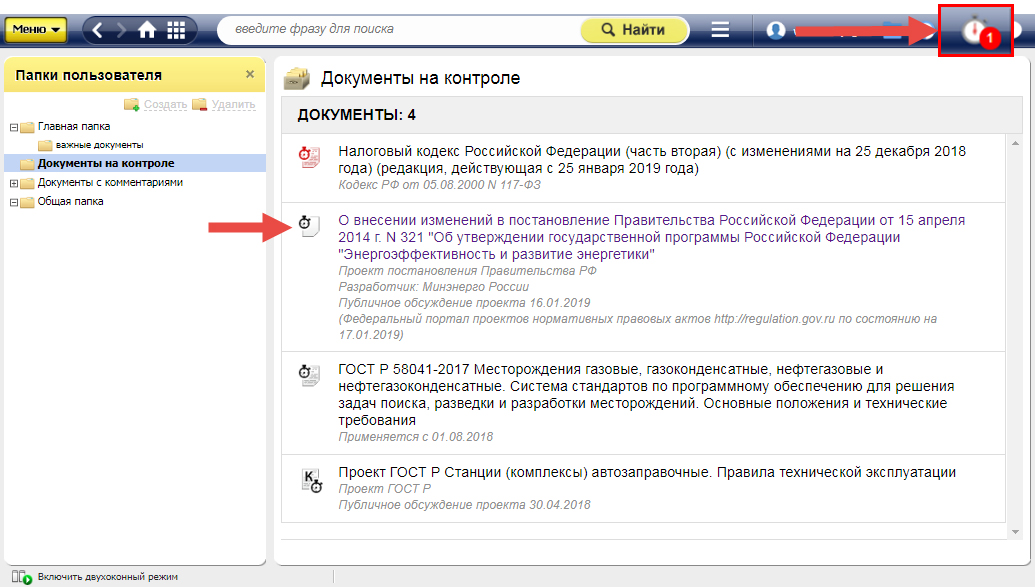Collapse the Общая папка tree node

click(x=14, y=202)
